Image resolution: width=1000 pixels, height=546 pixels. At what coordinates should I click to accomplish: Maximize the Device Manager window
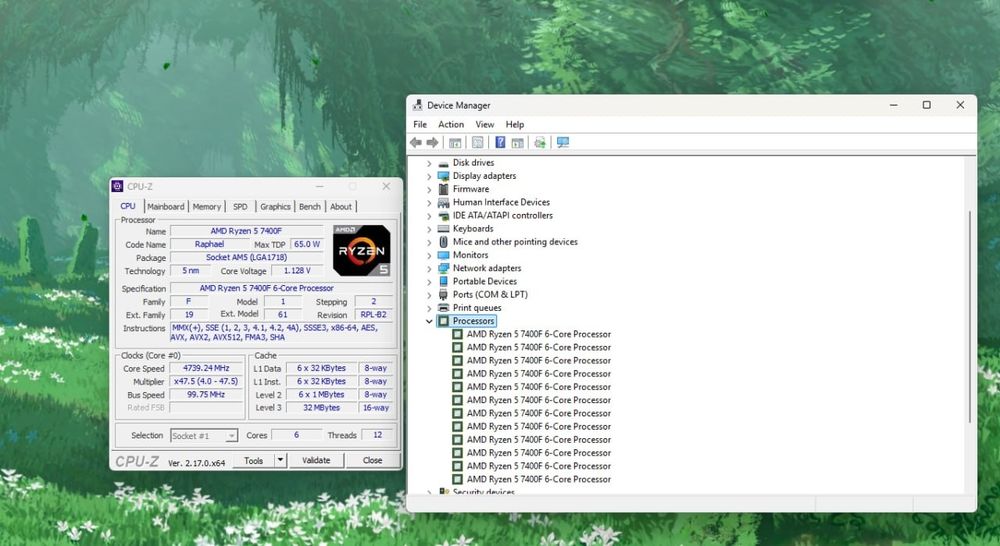pos(927,105)
